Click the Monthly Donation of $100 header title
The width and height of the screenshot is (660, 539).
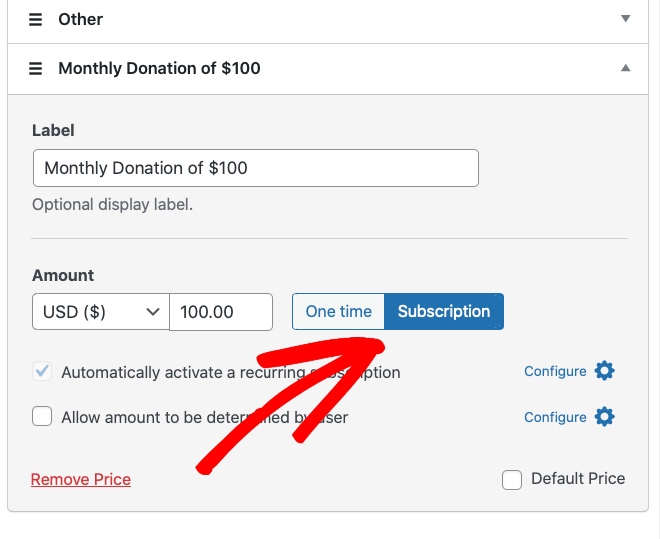(159, 69)
